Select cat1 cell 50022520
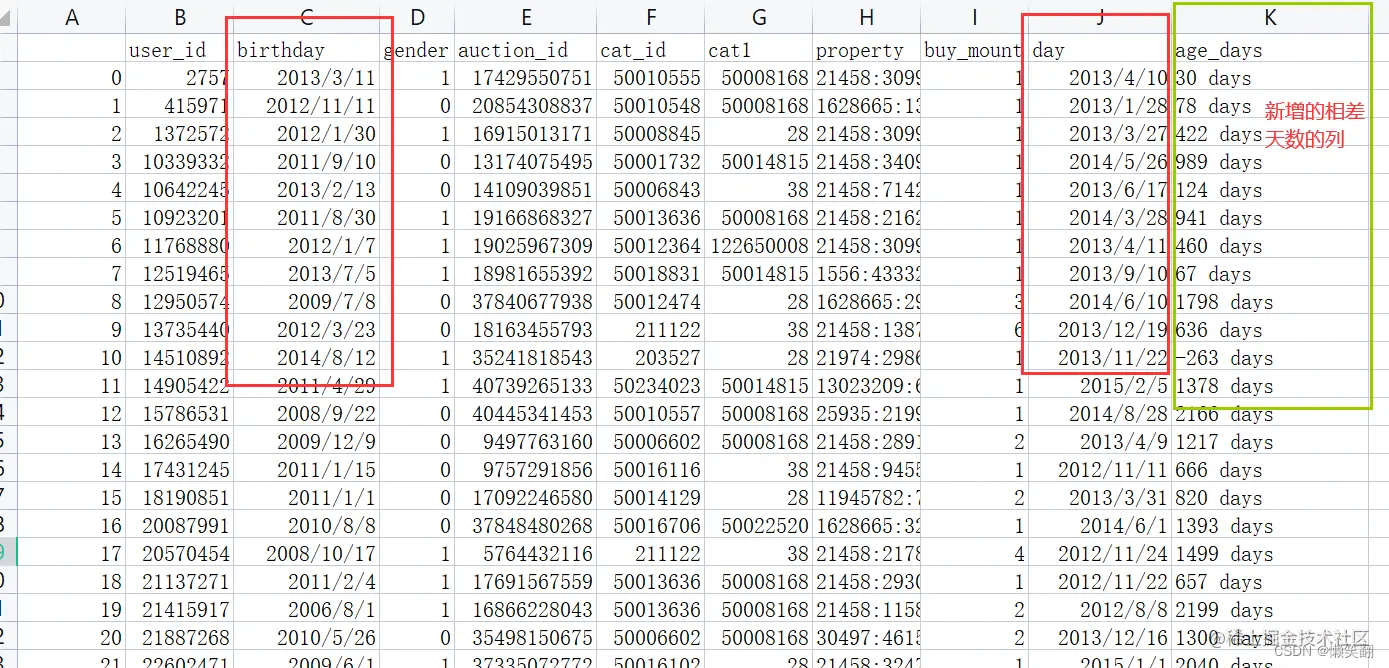The width and height of the screenshot is (1389, 668). point(758,526)
